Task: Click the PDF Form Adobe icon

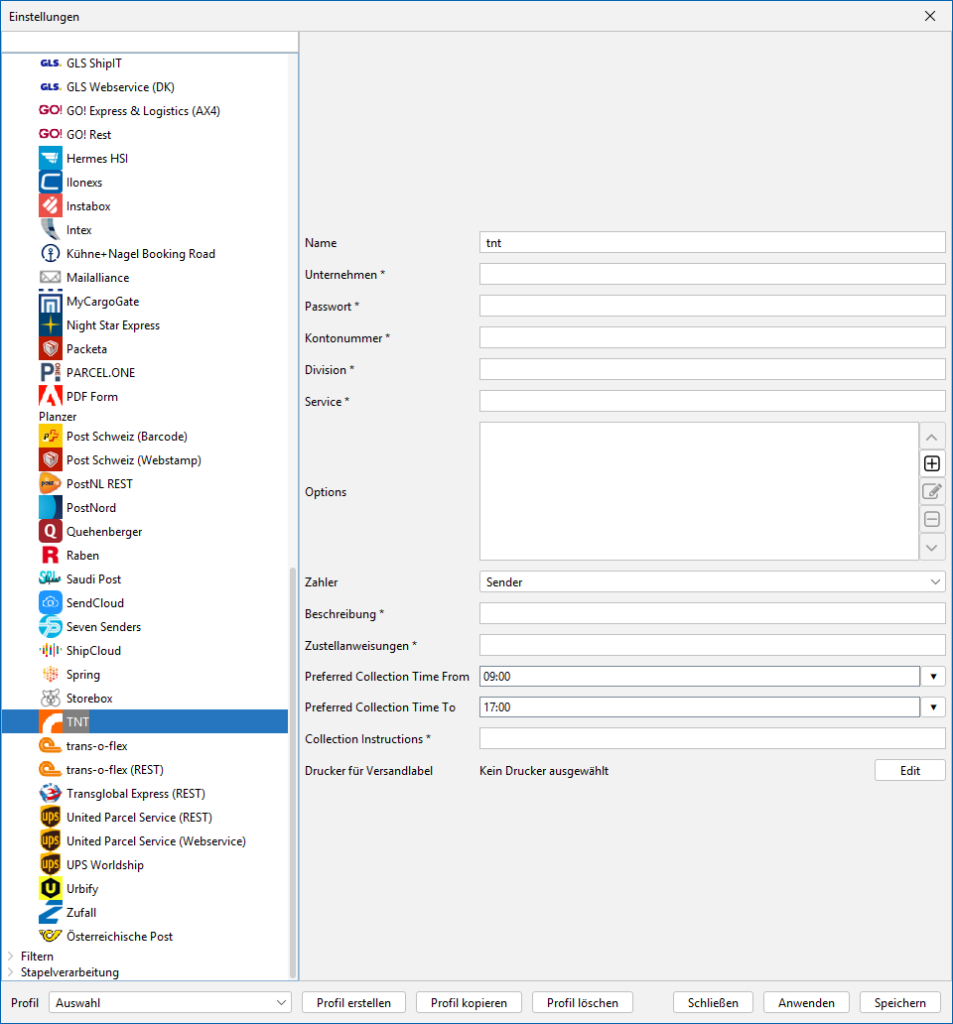Action: click(x=50, y=396)
